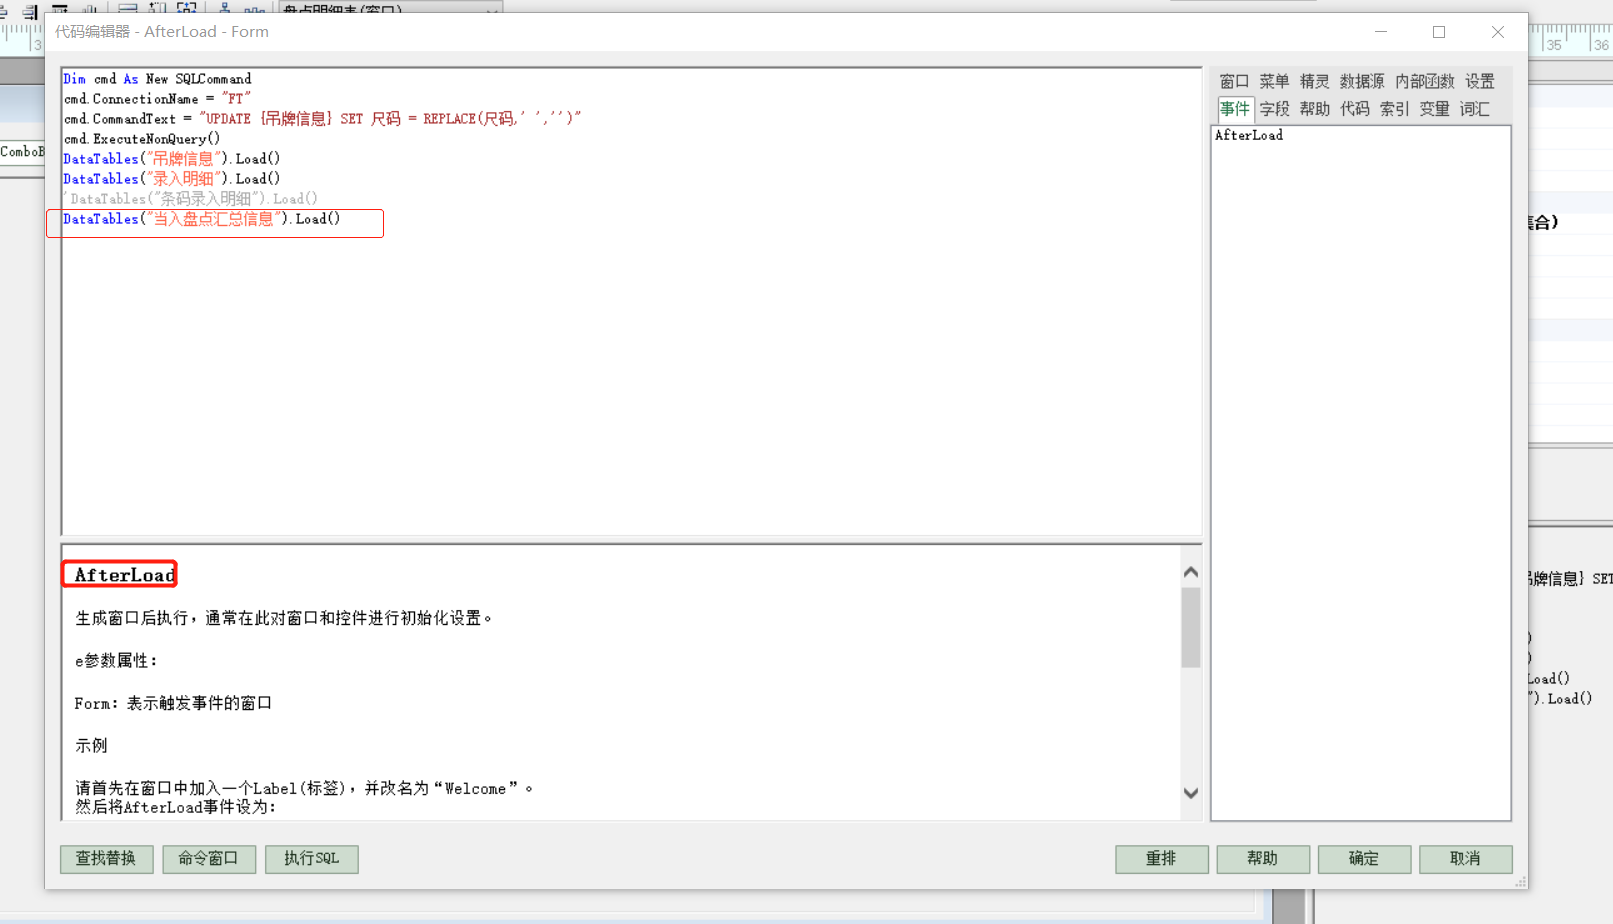
Task: Open the 菜单 tab in right panel
Action: [x=1274, y=81]
